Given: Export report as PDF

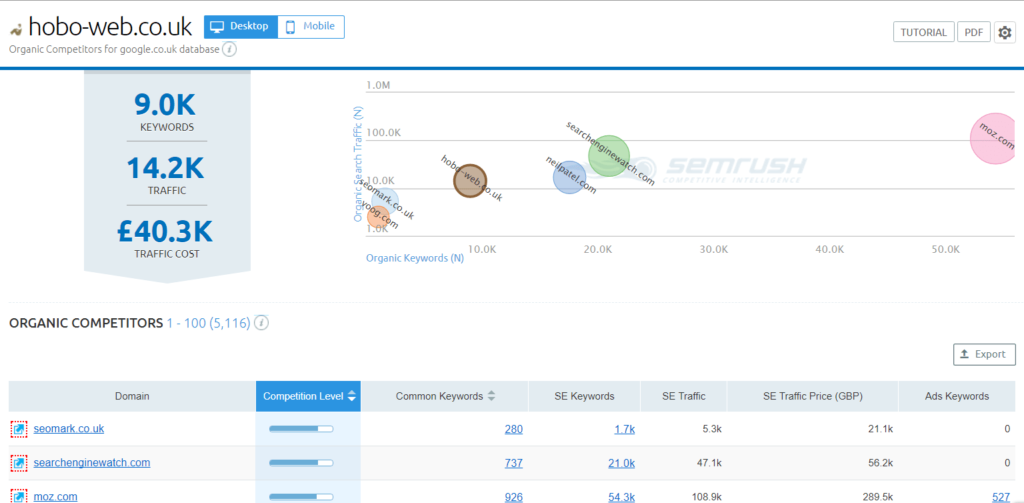Looking at the screenshot, I should click(x=974, y=32).
